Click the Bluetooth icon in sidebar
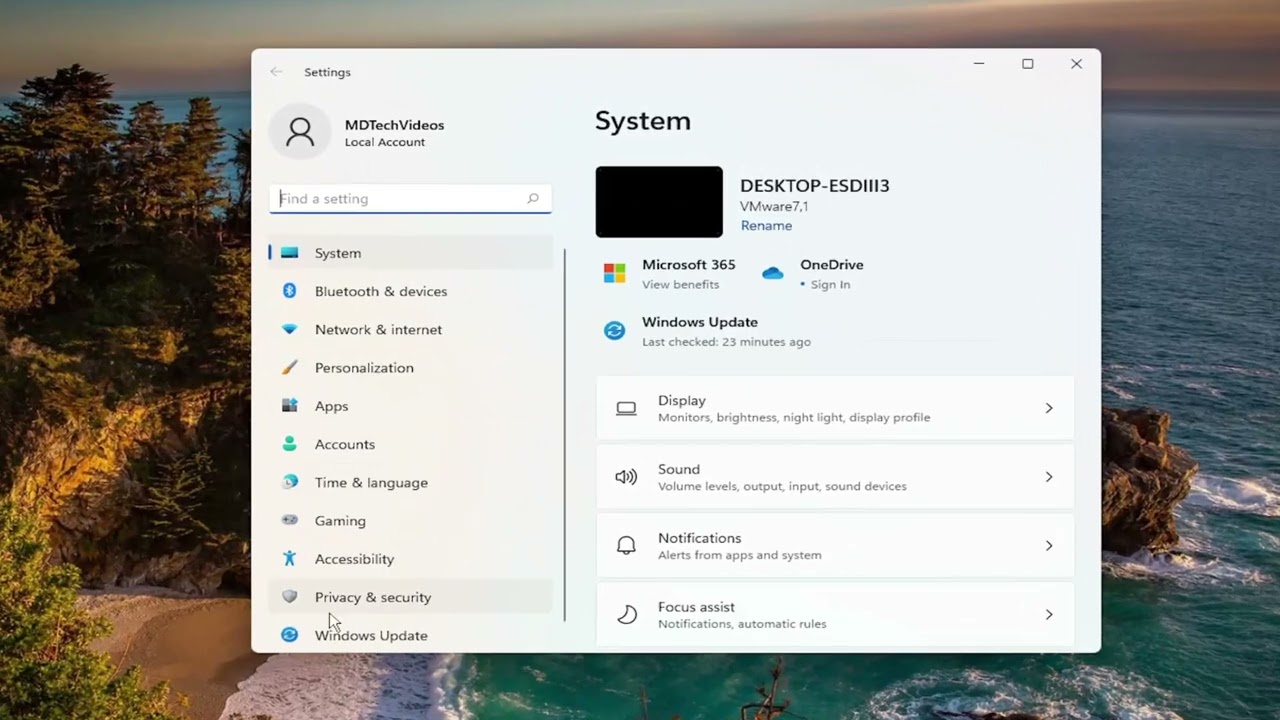This screenshot has height=720, width=1280. (289, 291)
